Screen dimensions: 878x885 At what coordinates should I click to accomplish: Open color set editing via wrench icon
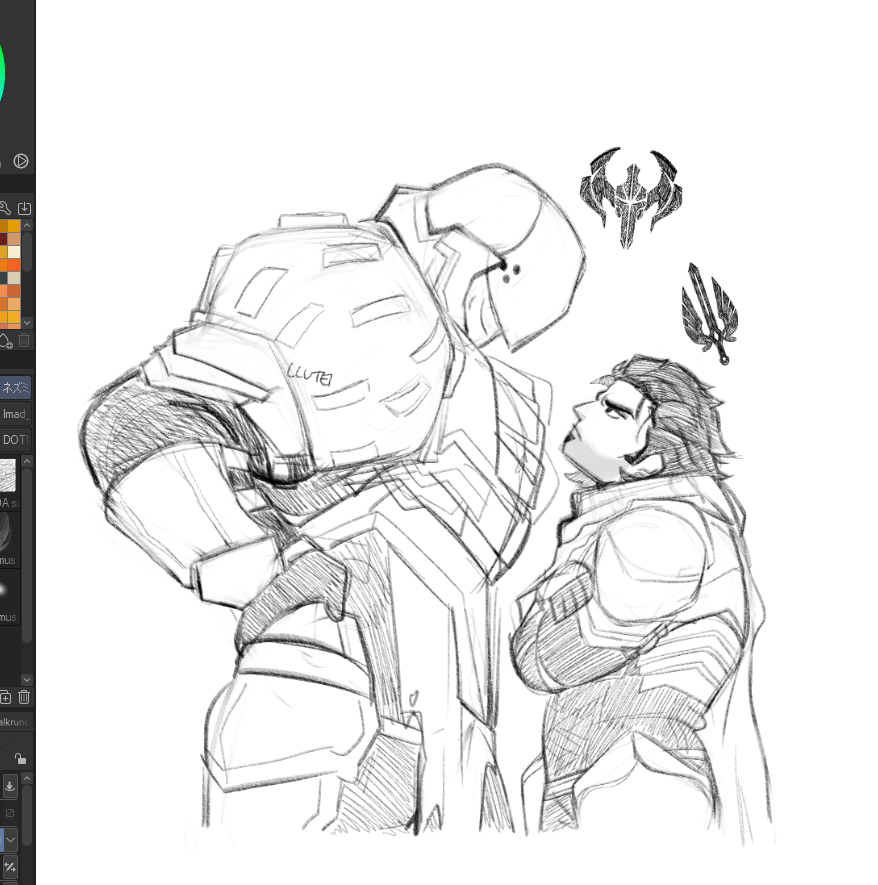pos(5,208)
